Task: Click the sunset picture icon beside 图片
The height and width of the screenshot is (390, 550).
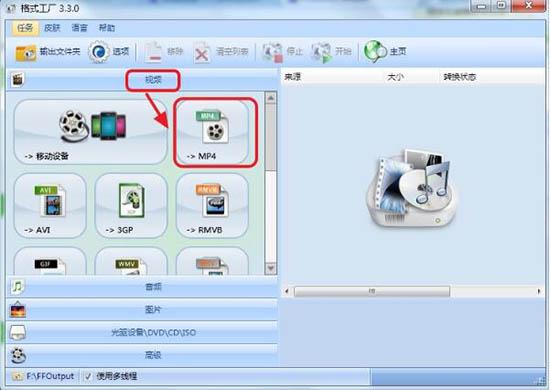Action: pyautogui.click(x=18, y=310)
